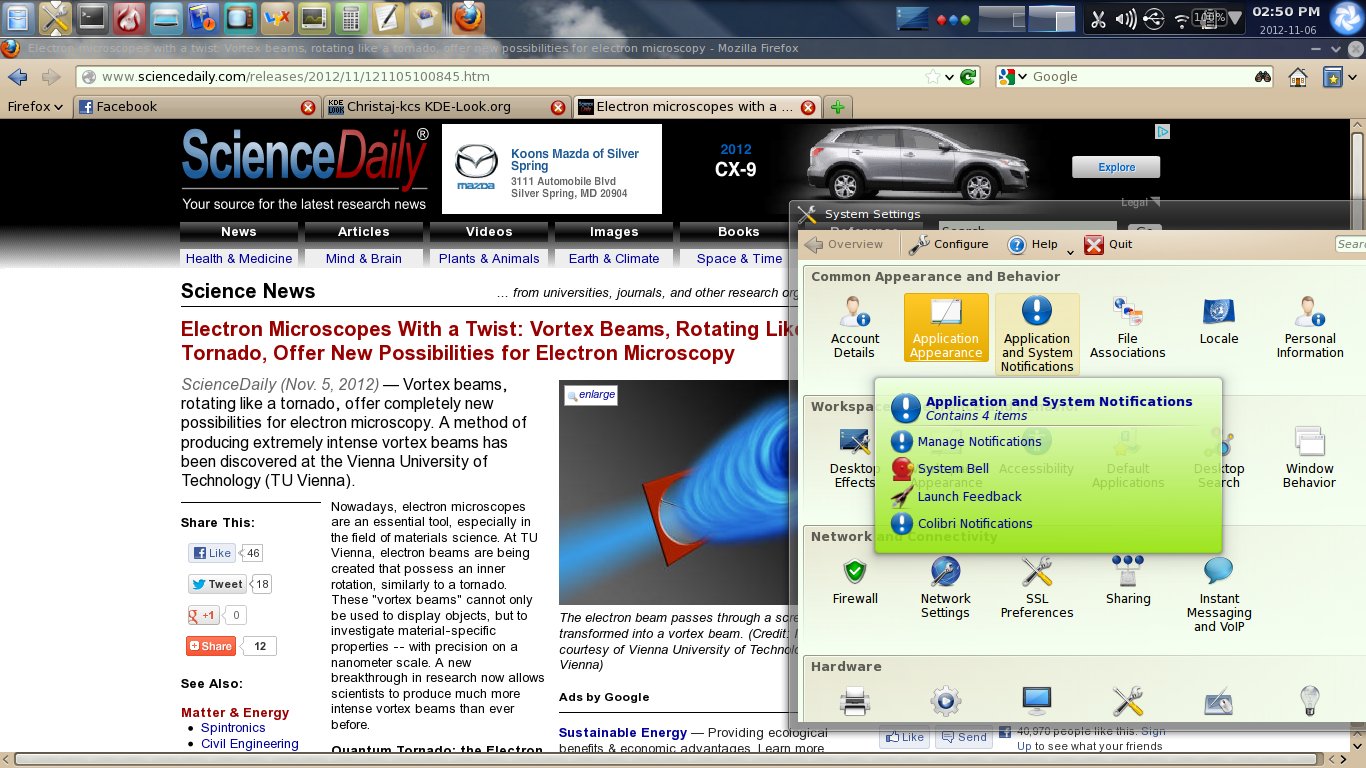The image size is (1366, 768).
Task: Open the Health & Medicine category link
Action: [239, 258]
